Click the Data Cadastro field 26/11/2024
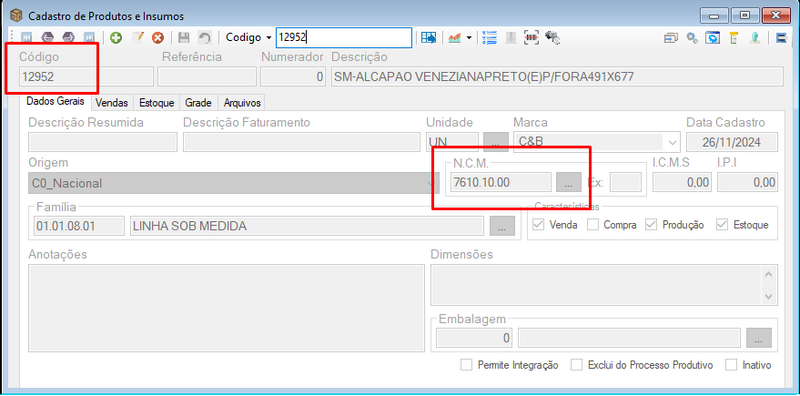Viewport: 800px width, 396px height. pos(732,142)
